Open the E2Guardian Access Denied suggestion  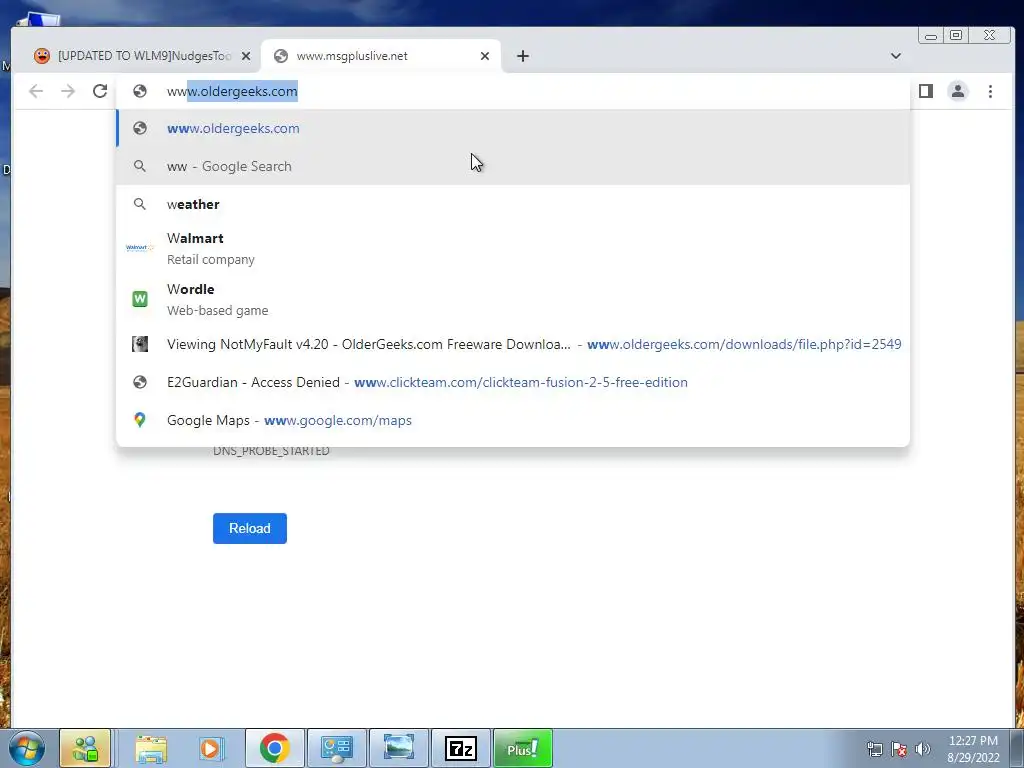pyautogui.click(x=513, y=382)
